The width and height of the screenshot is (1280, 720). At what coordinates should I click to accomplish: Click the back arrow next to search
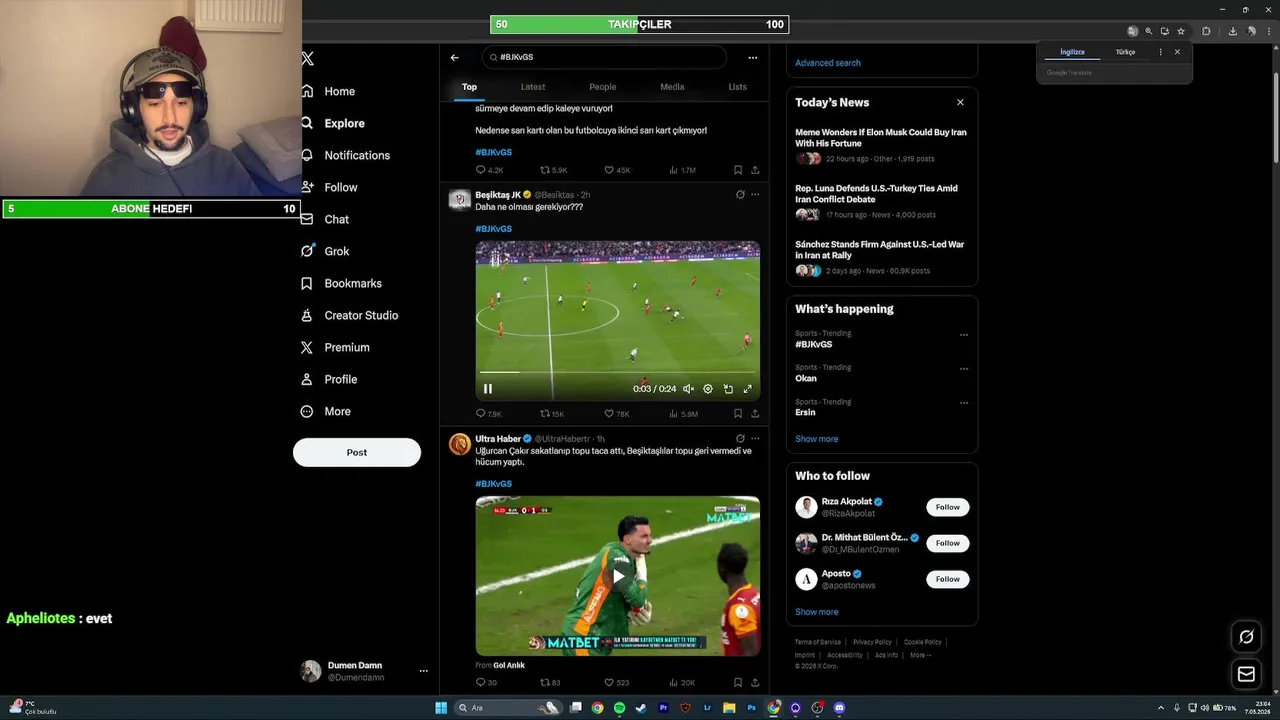tap(454, 57)
